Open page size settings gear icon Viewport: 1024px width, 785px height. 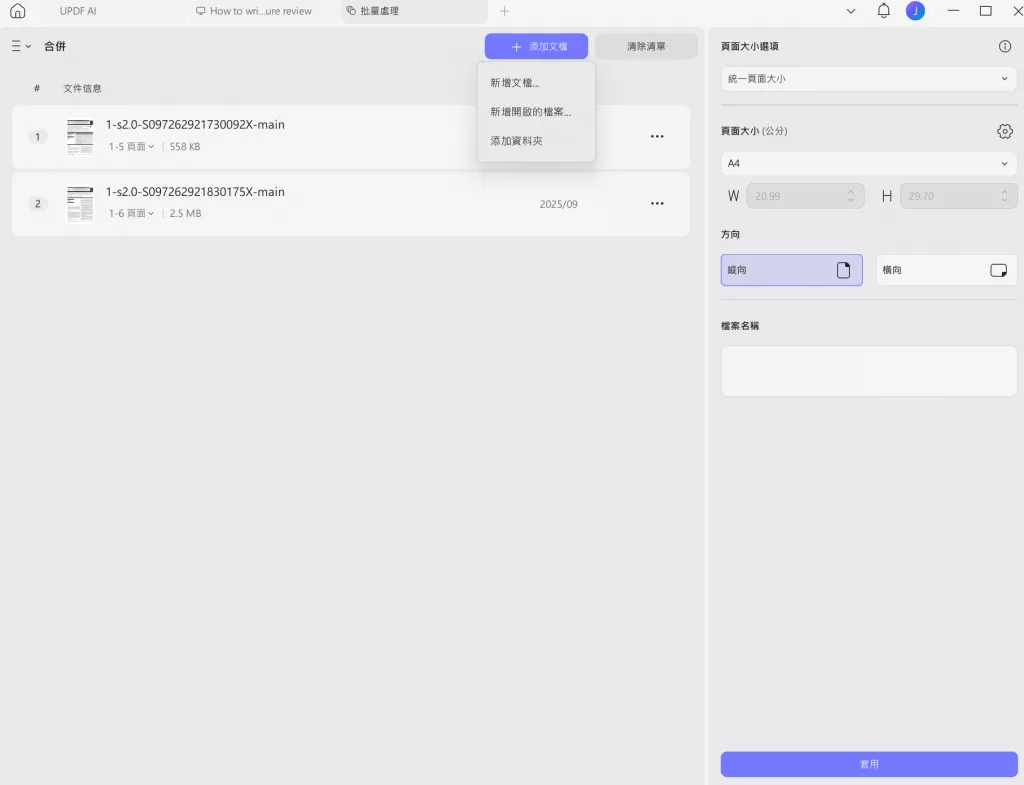click(1004, 131)
